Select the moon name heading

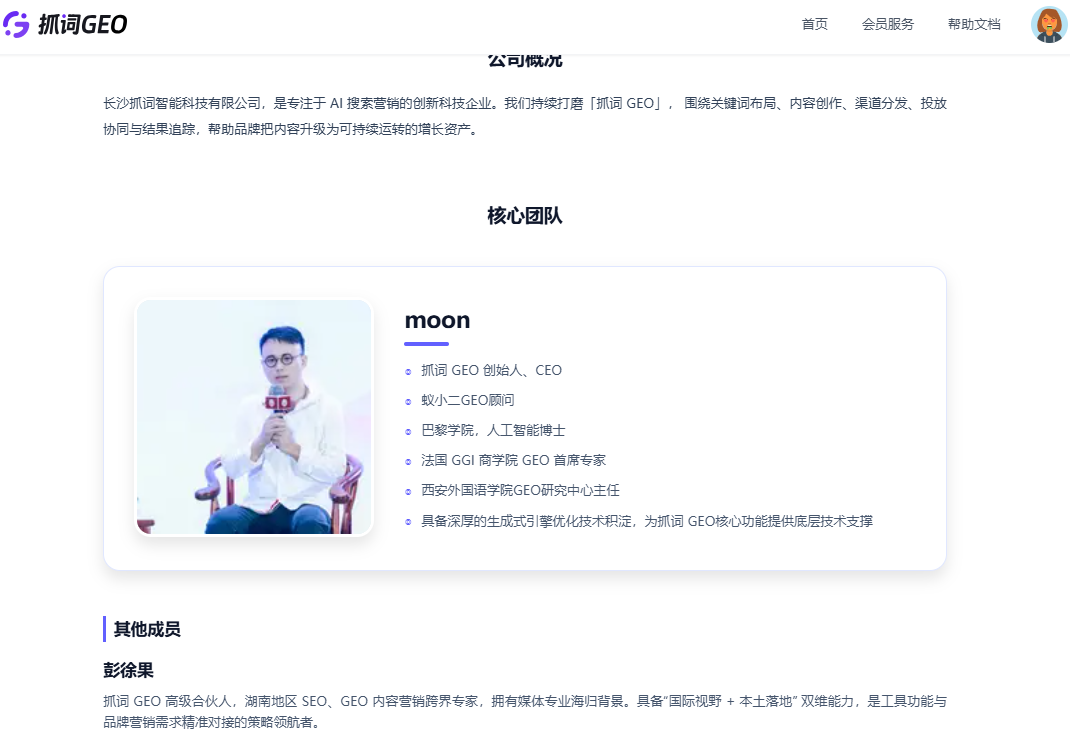pos(437,320)
